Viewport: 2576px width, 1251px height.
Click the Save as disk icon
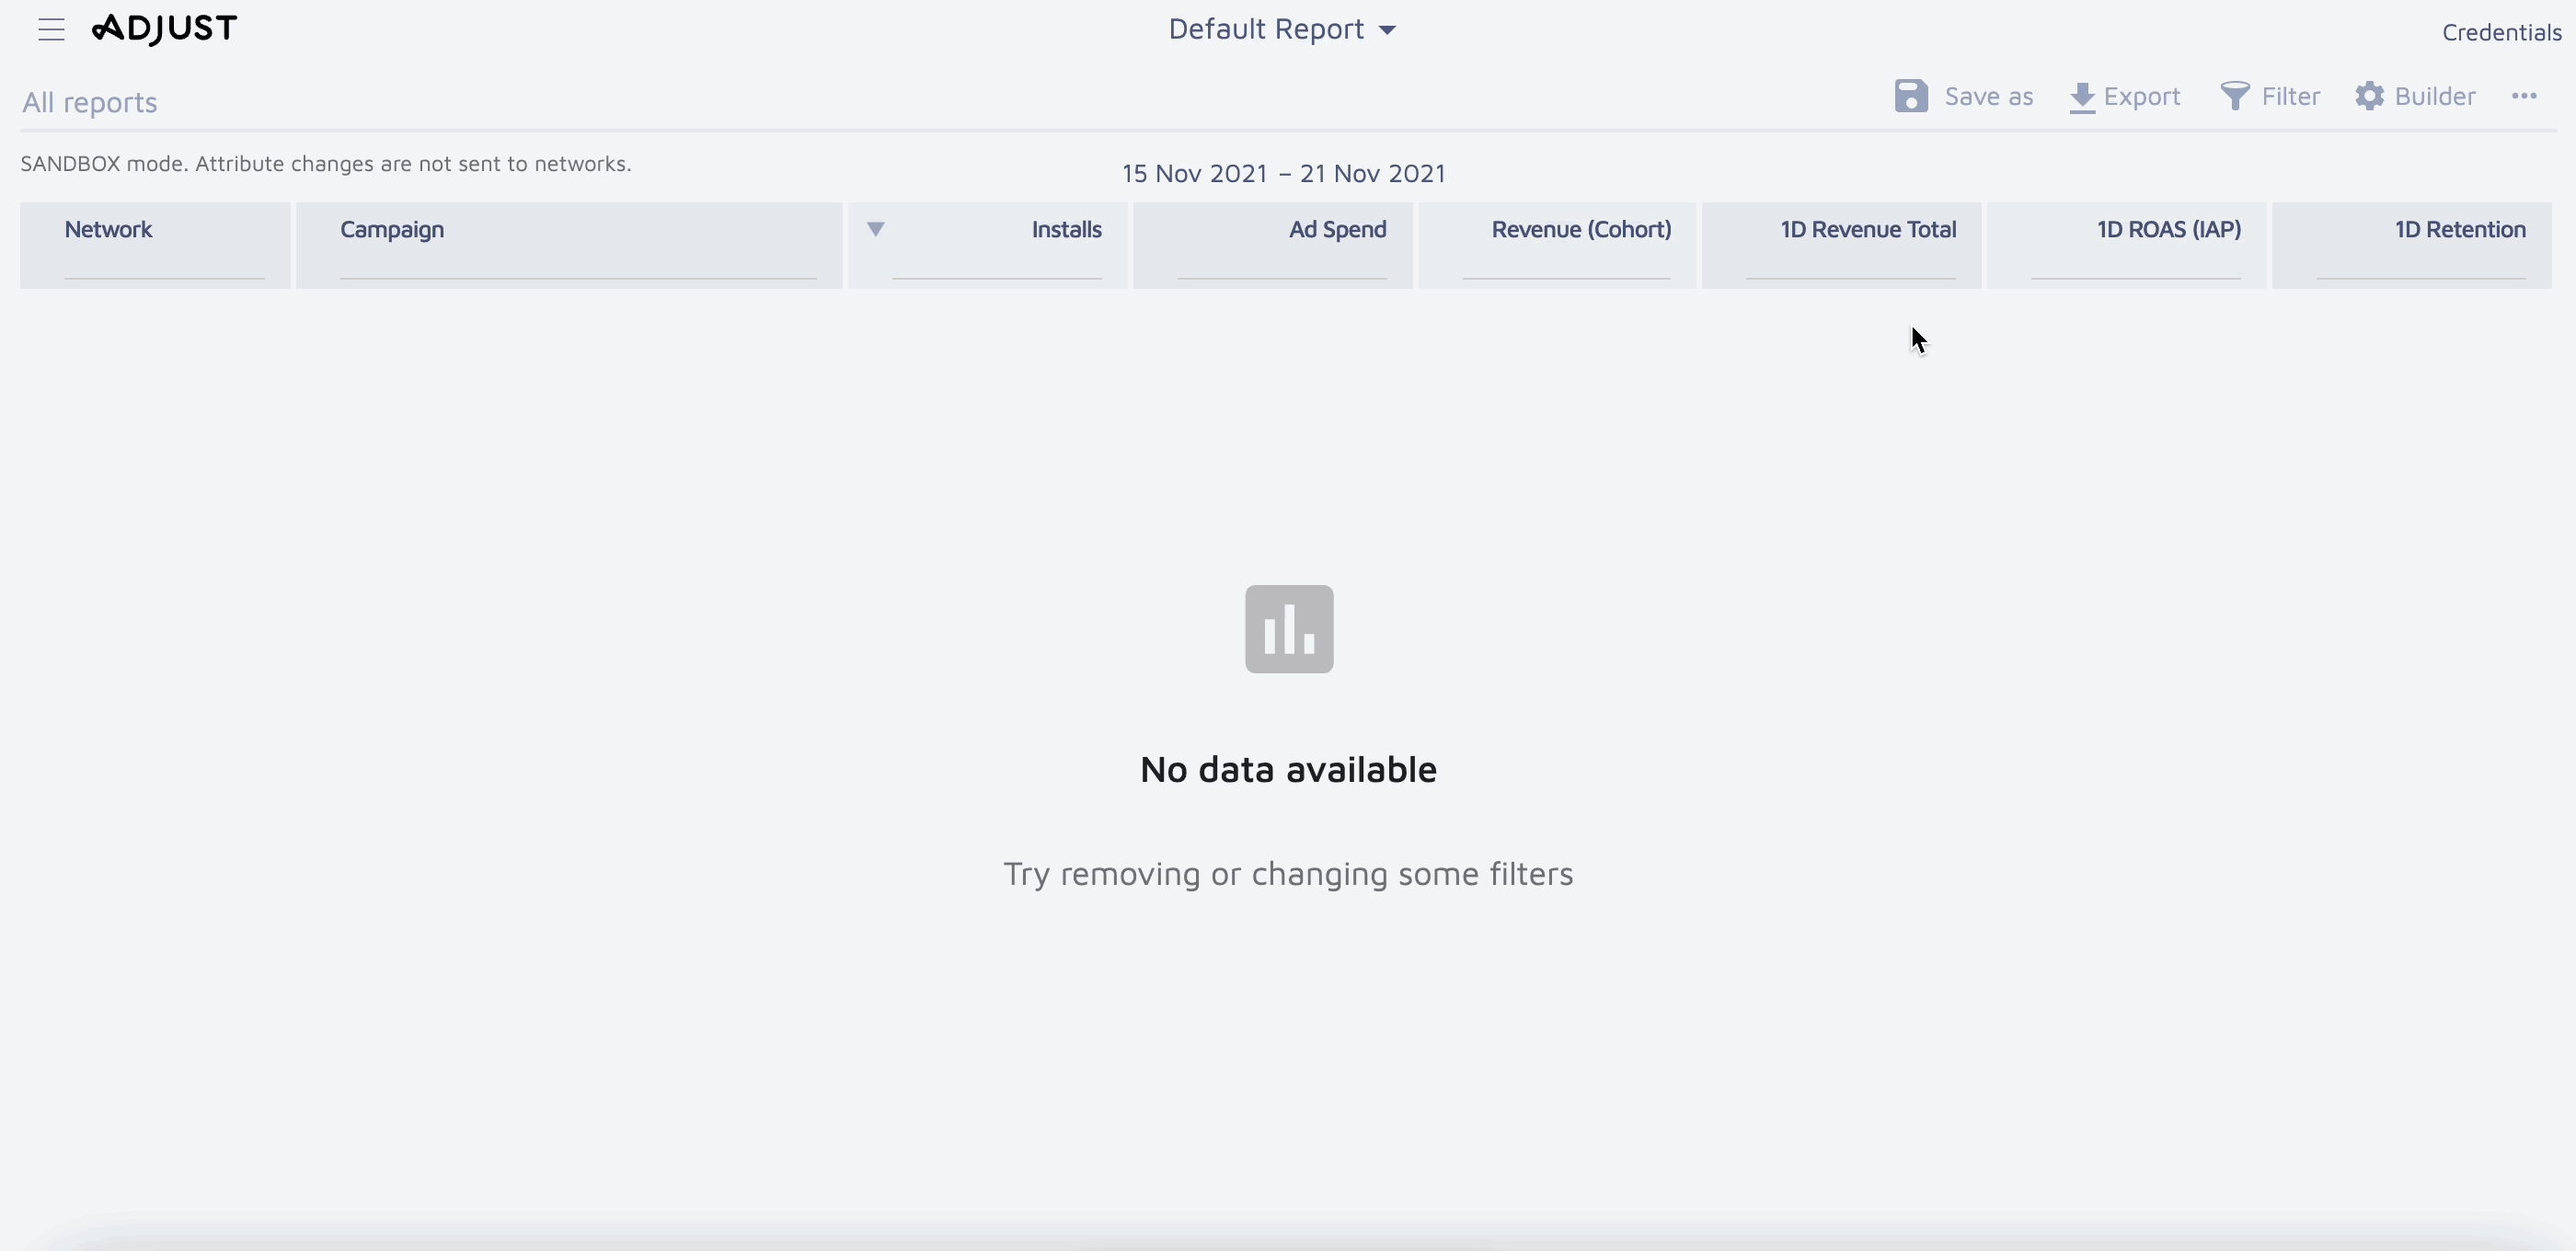pos(1912,96)
